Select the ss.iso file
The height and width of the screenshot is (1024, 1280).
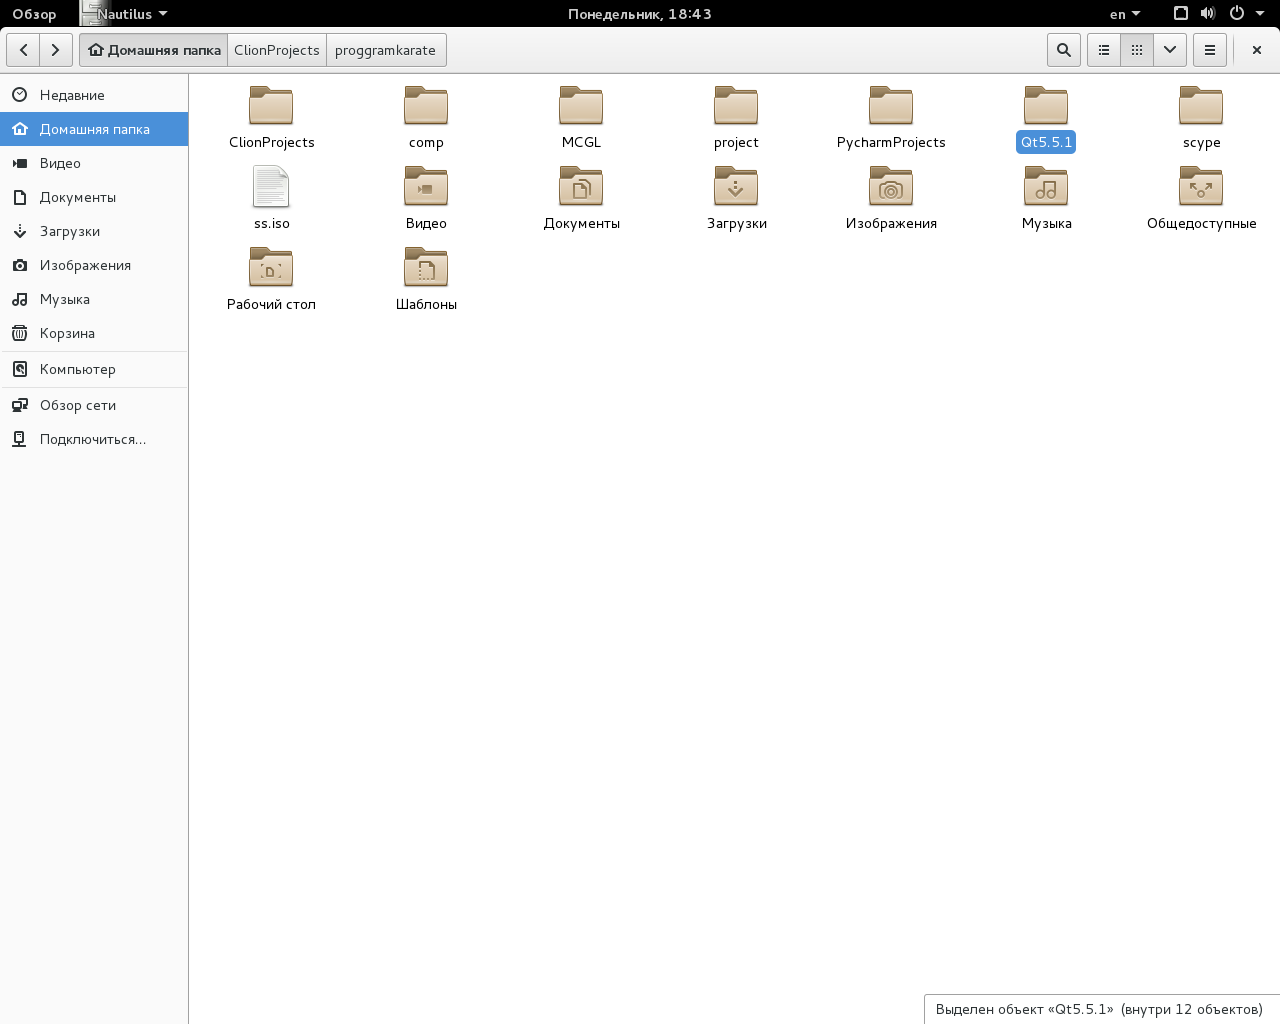pos(271,198)
